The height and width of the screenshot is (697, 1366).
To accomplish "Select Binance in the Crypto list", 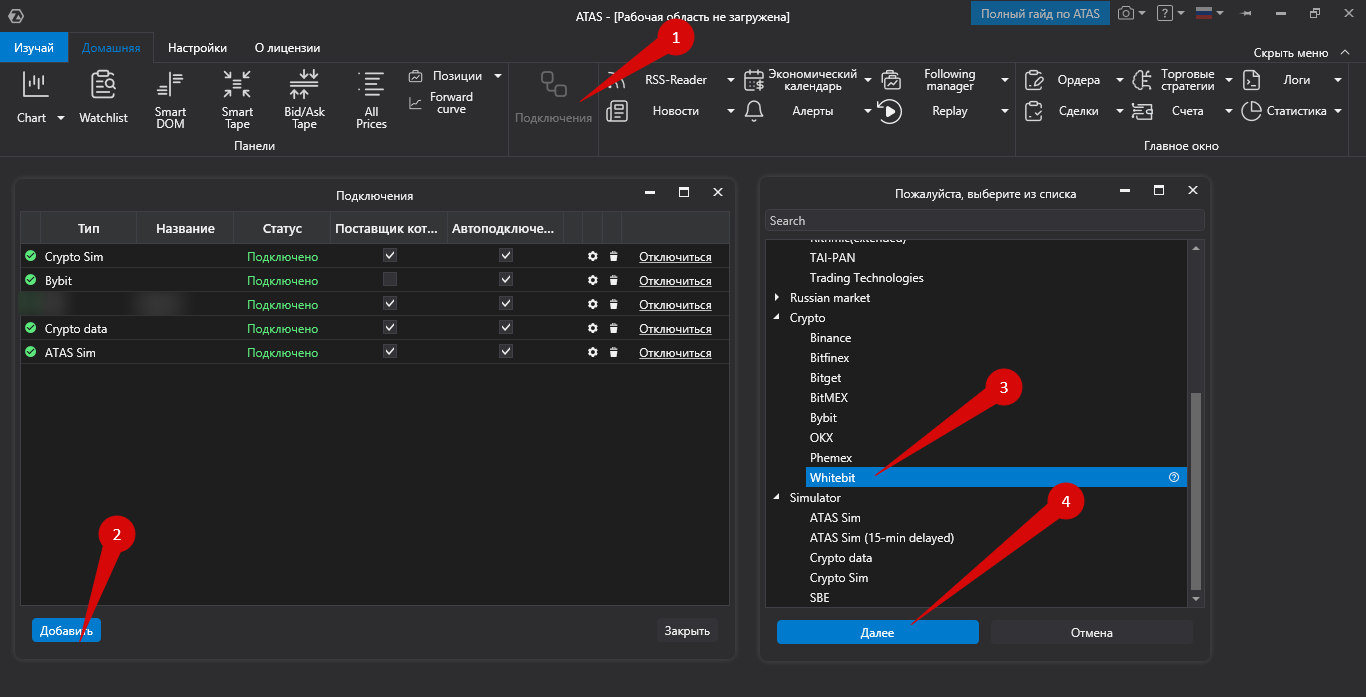I will (x=830, y=338).
